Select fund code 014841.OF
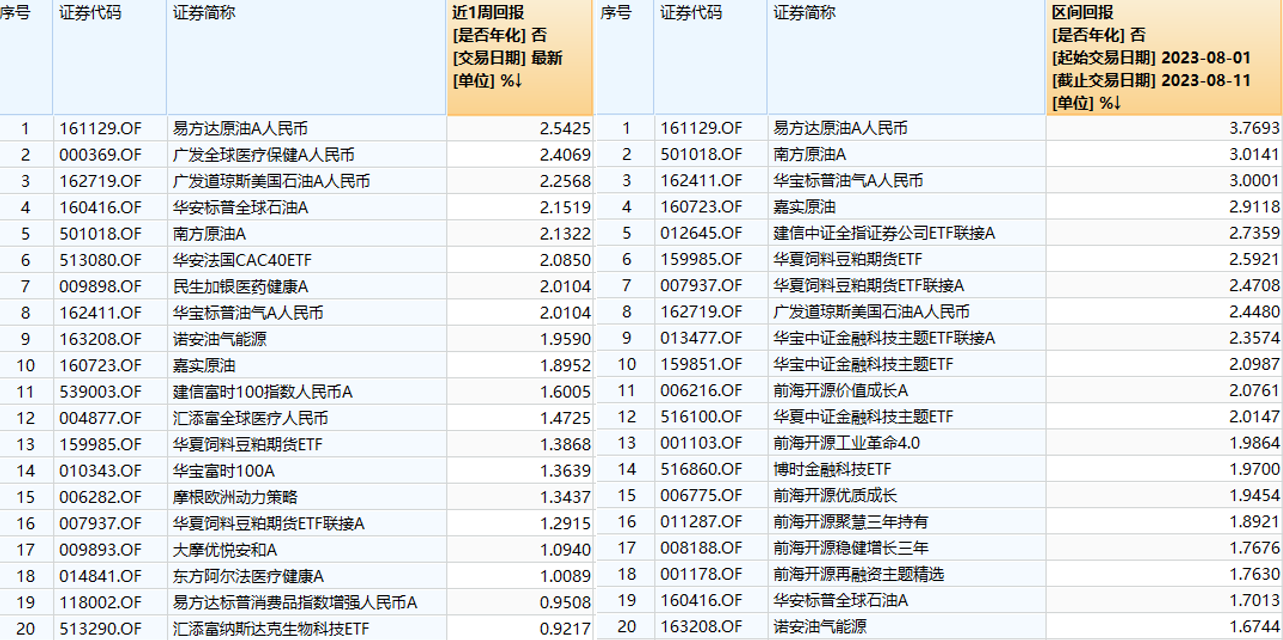 coord(101,576)
